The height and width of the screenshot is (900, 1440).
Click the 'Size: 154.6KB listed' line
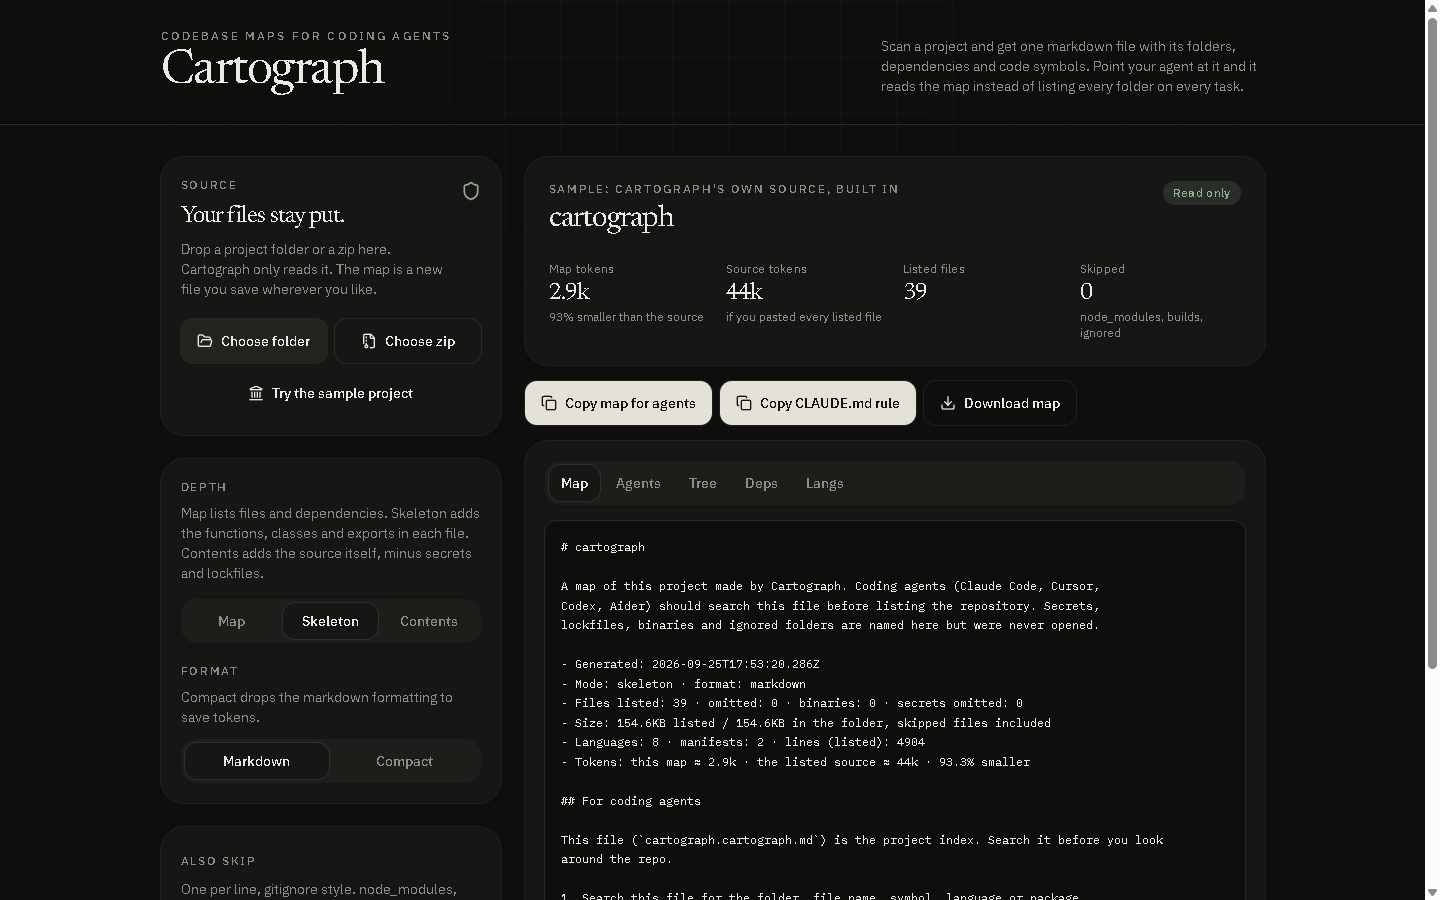[x=806, y=723]
